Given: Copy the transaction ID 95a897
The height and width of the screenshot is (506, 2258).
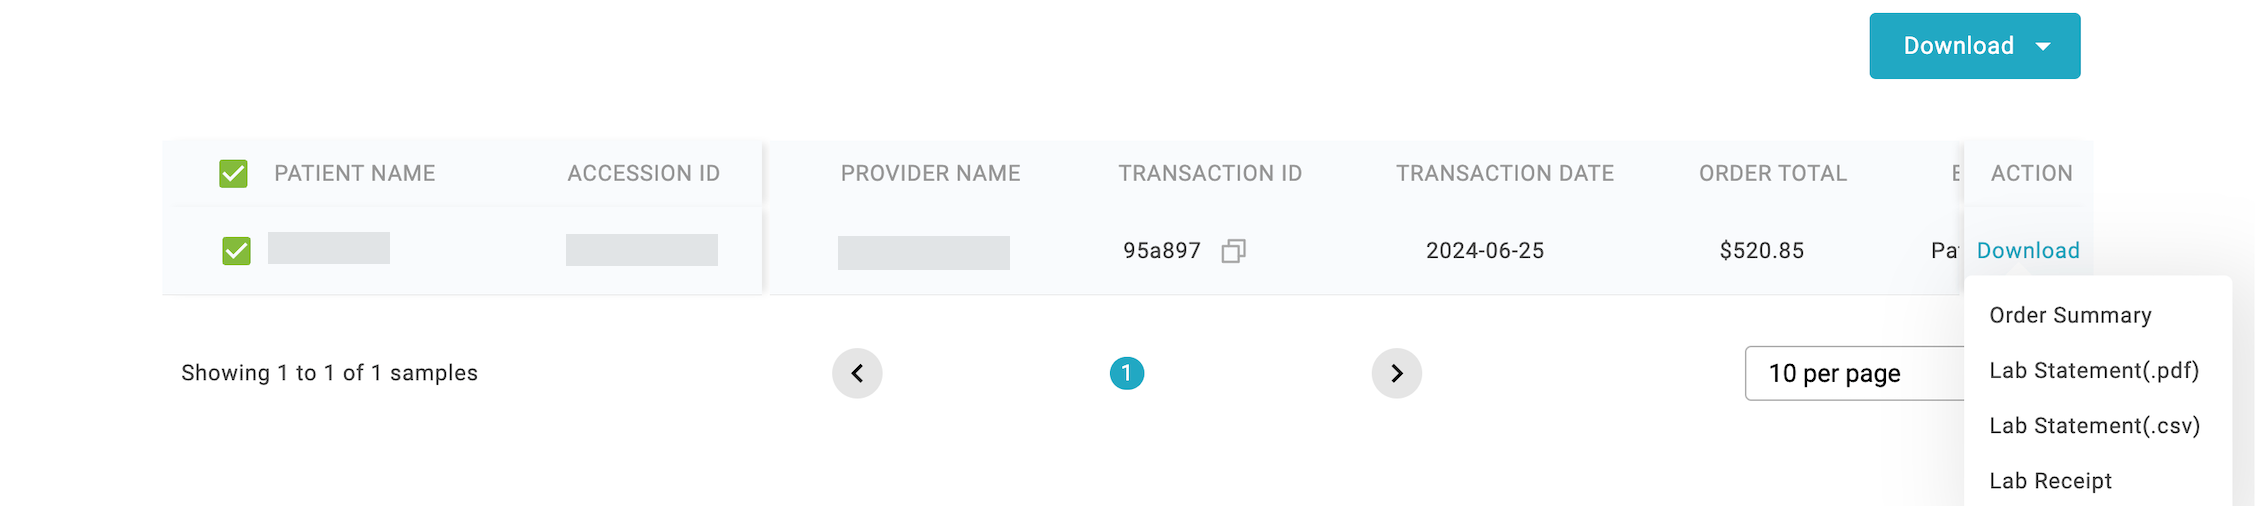Looking at the screenshot, I should click(1233, 251).
